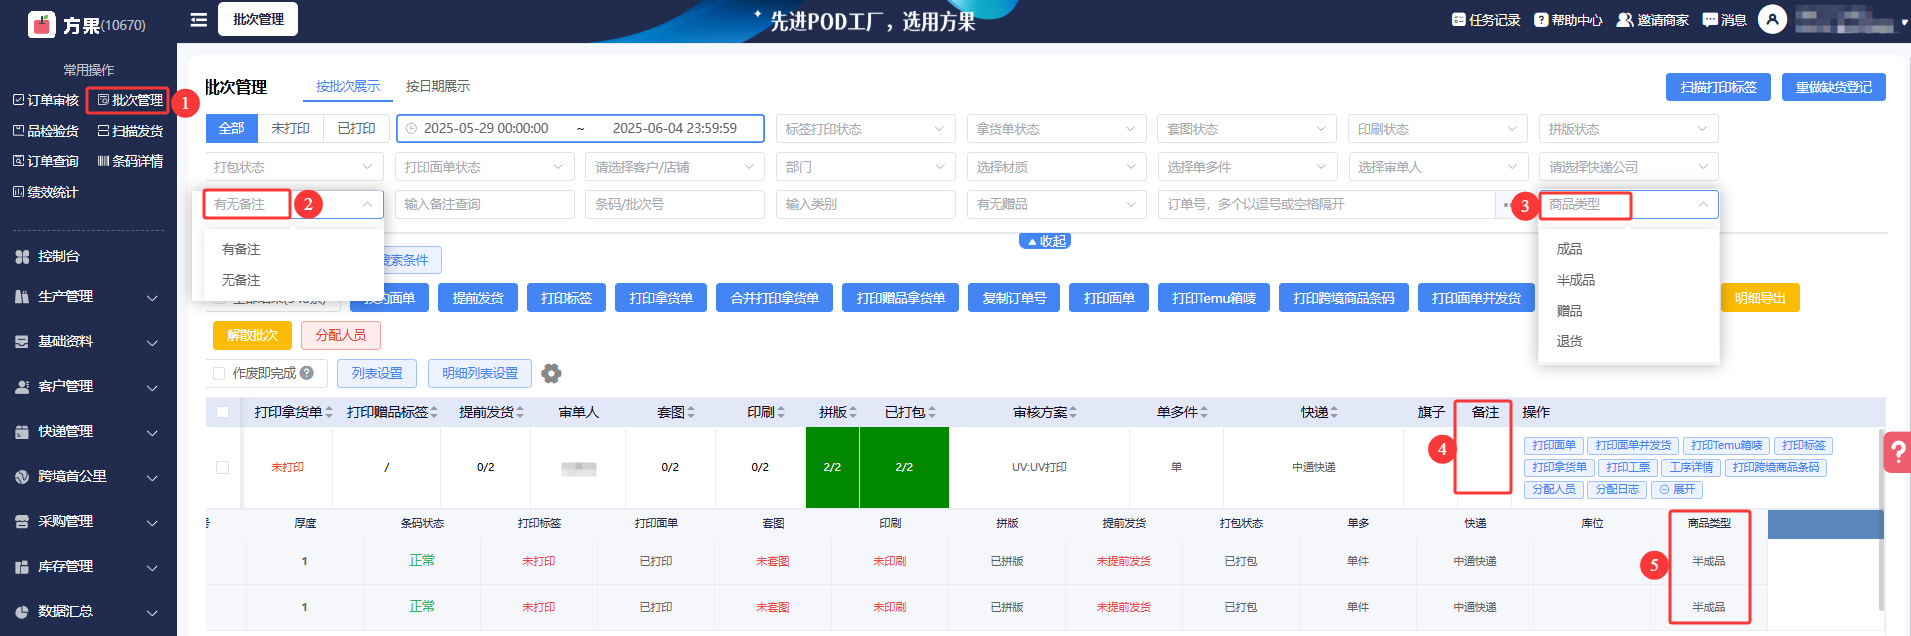Expand 生产管理 sidebar menu
Viewport: 1911px width, 636px height.
tap(88, 297)
